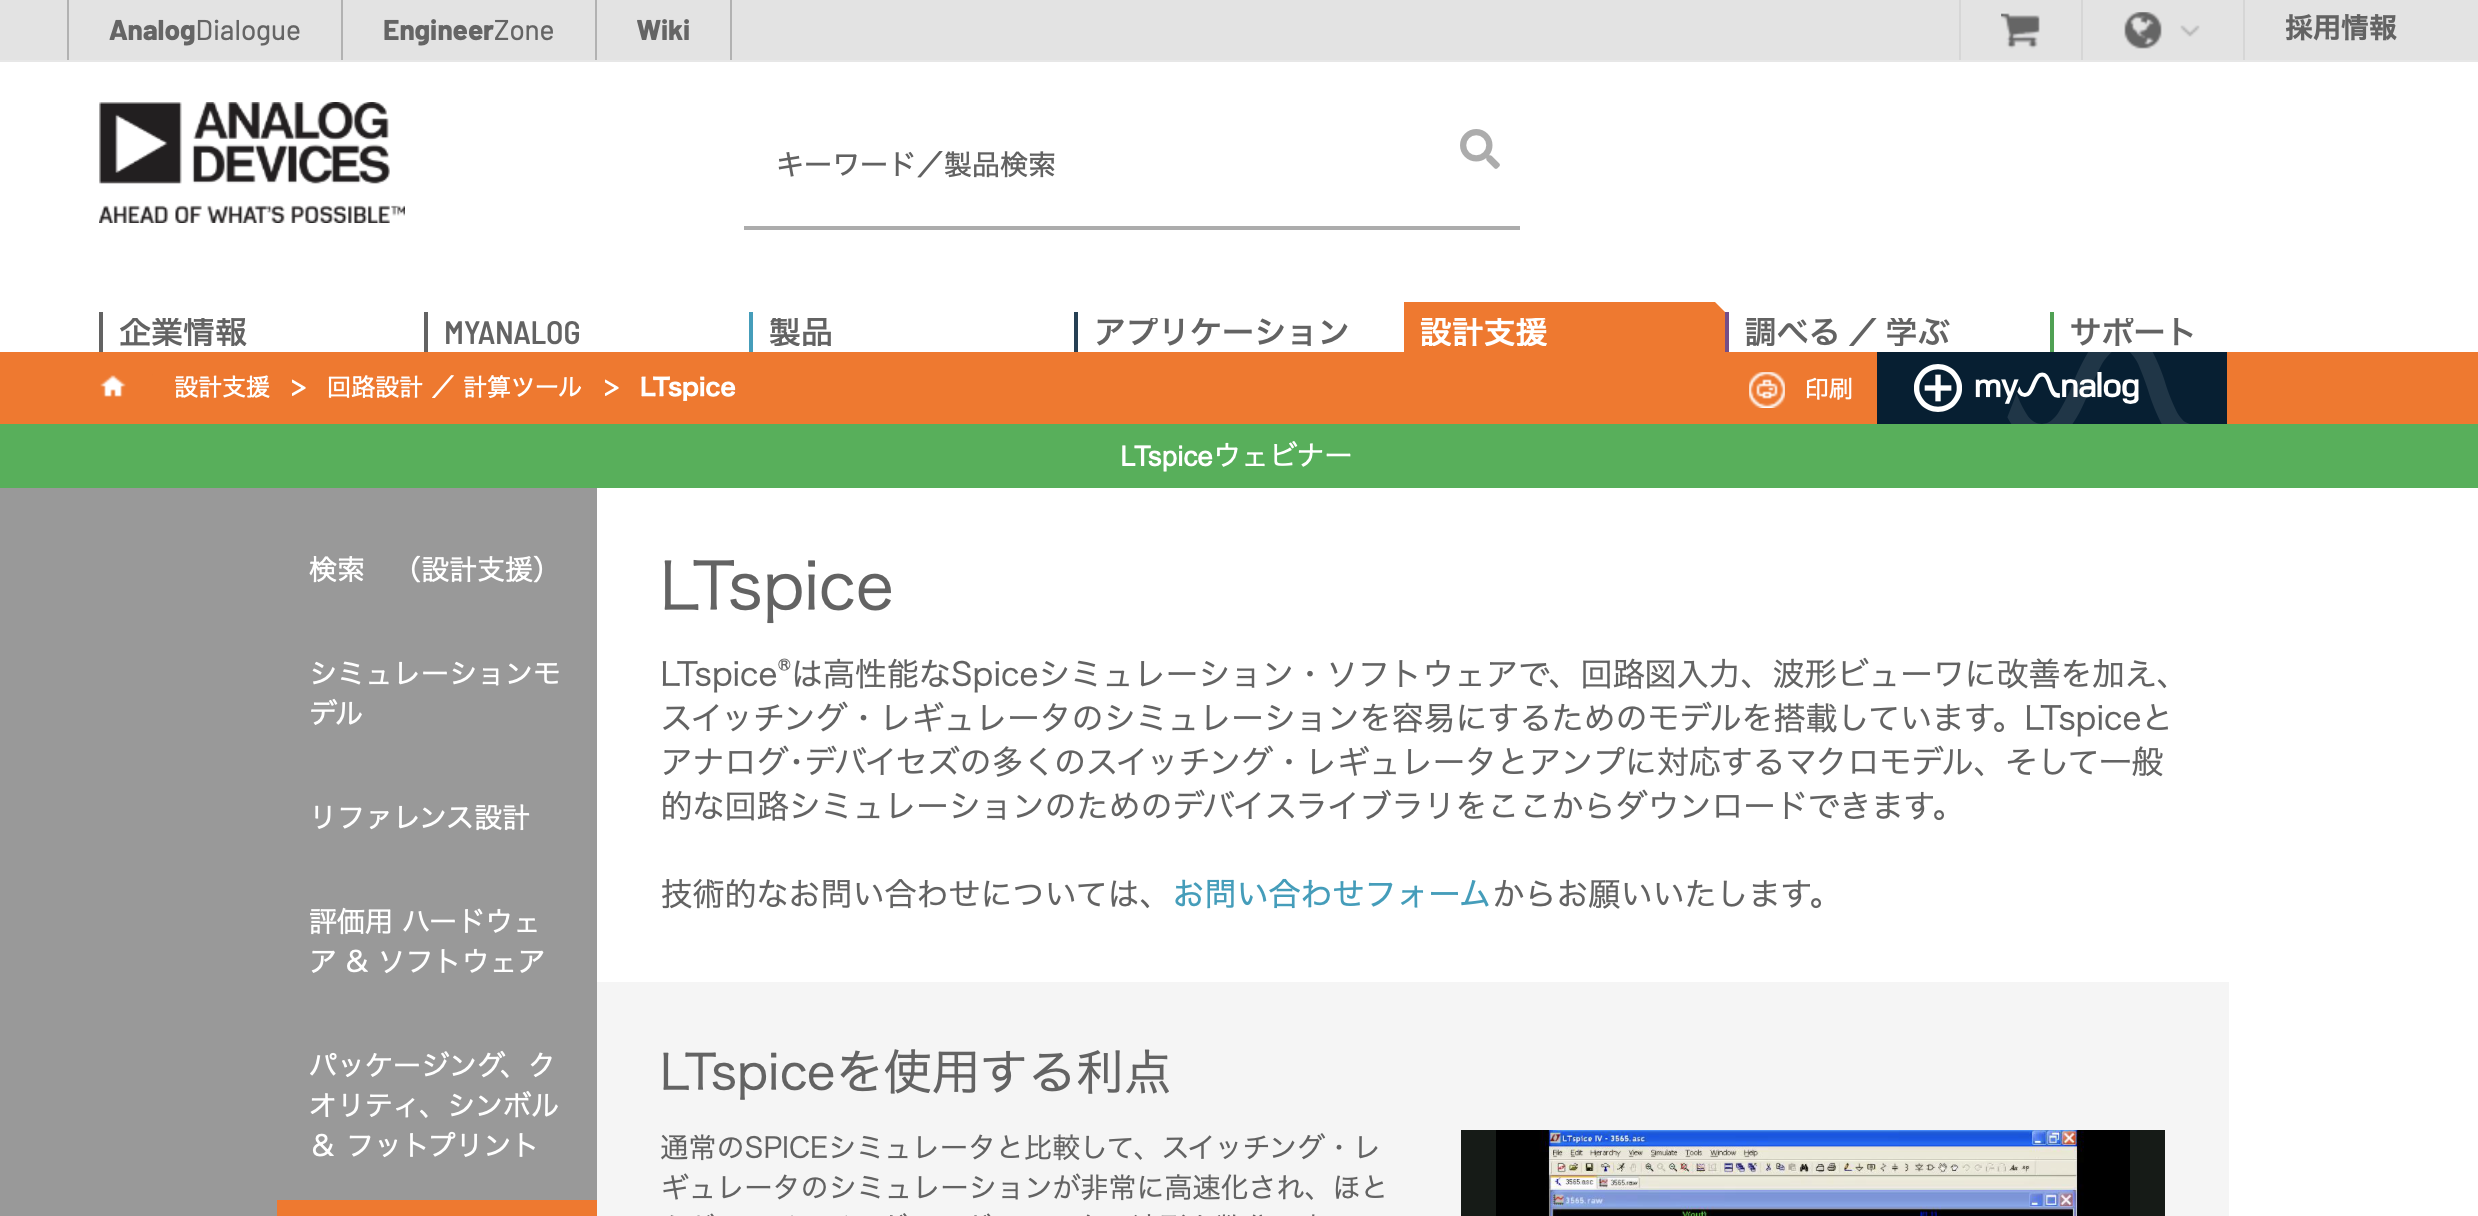Expand the language dropdown chevron
Image resolution: width=2478 pixels, height=1216 pixels.
pyautogui.click(x=2190, y=31)
